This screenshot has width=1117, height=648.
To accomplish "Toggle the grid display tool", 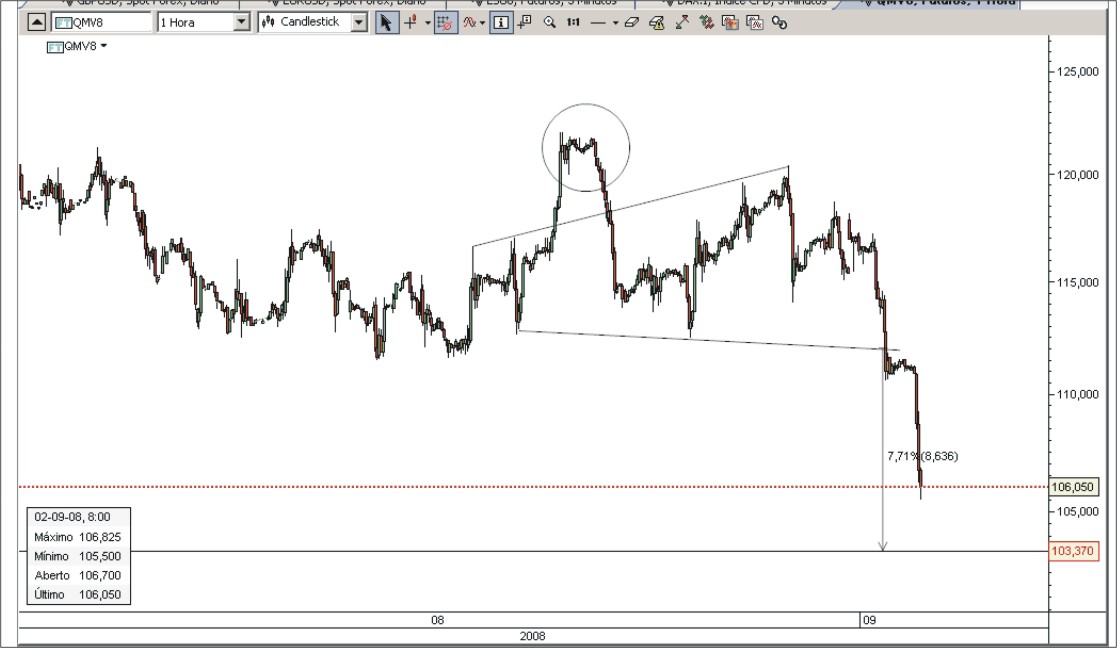I will 445,23.
